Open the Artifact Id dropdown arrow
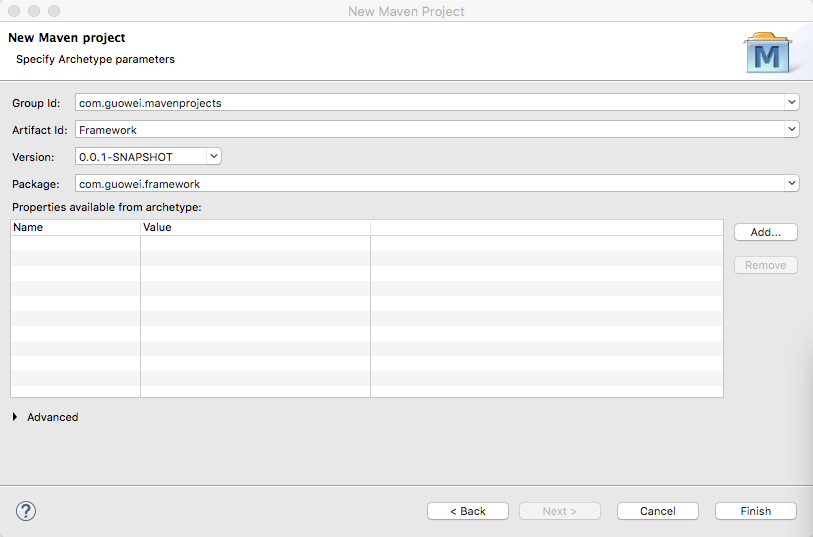Viewport: 813px width, 537px height. click(x=792, y=129)
